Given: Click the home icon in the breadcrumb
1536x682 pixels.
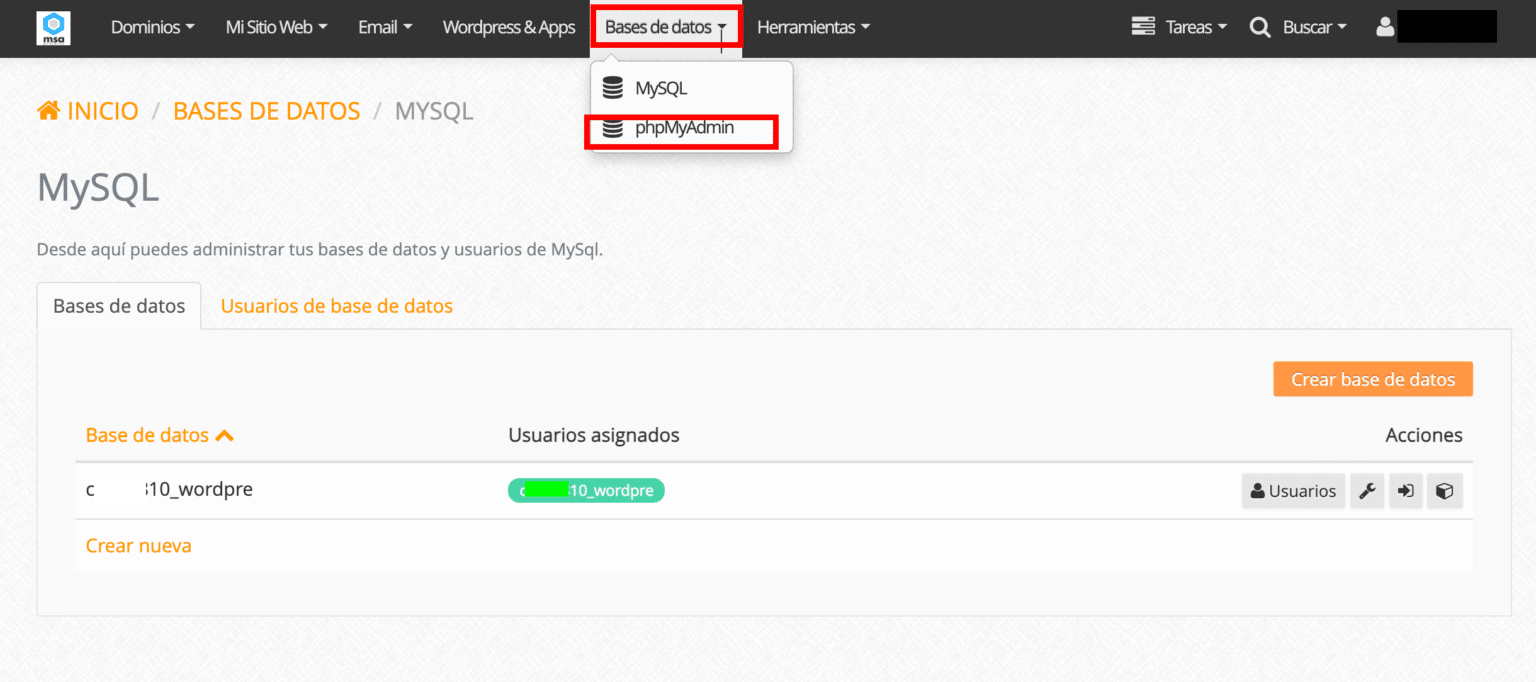Looking at the screenshot, I should click(47, 110).
